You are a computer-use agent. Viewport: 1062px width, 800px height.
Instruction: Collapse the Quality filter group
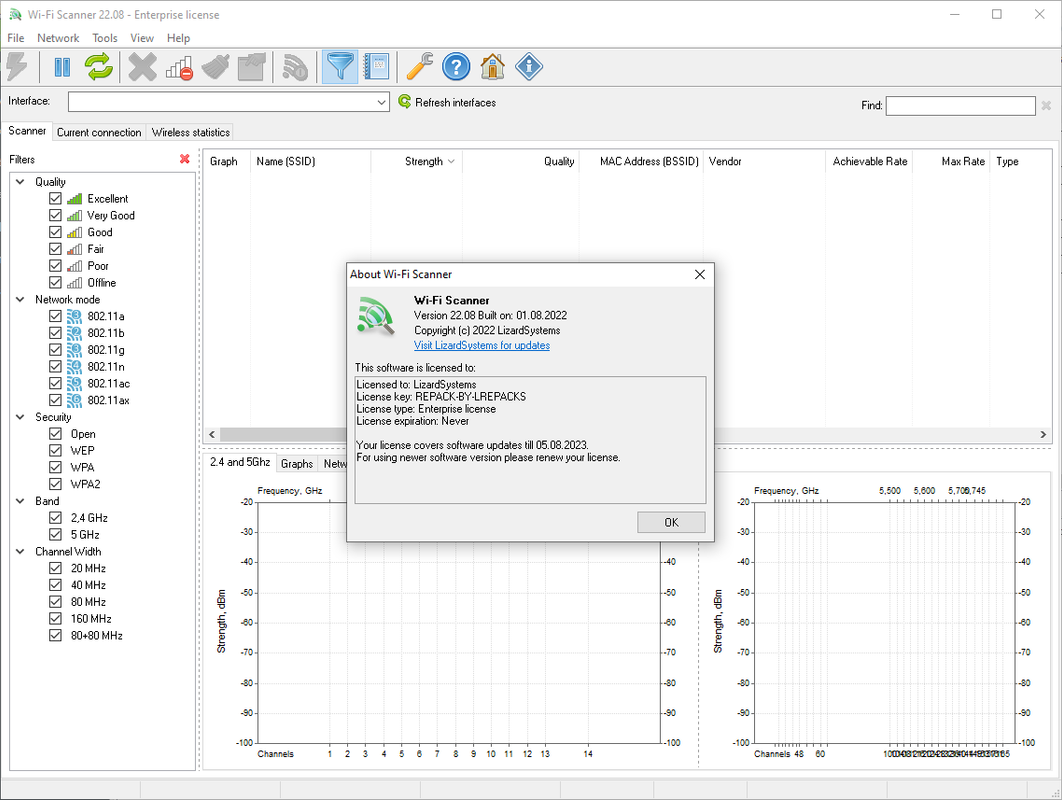(x=20, y=182)
